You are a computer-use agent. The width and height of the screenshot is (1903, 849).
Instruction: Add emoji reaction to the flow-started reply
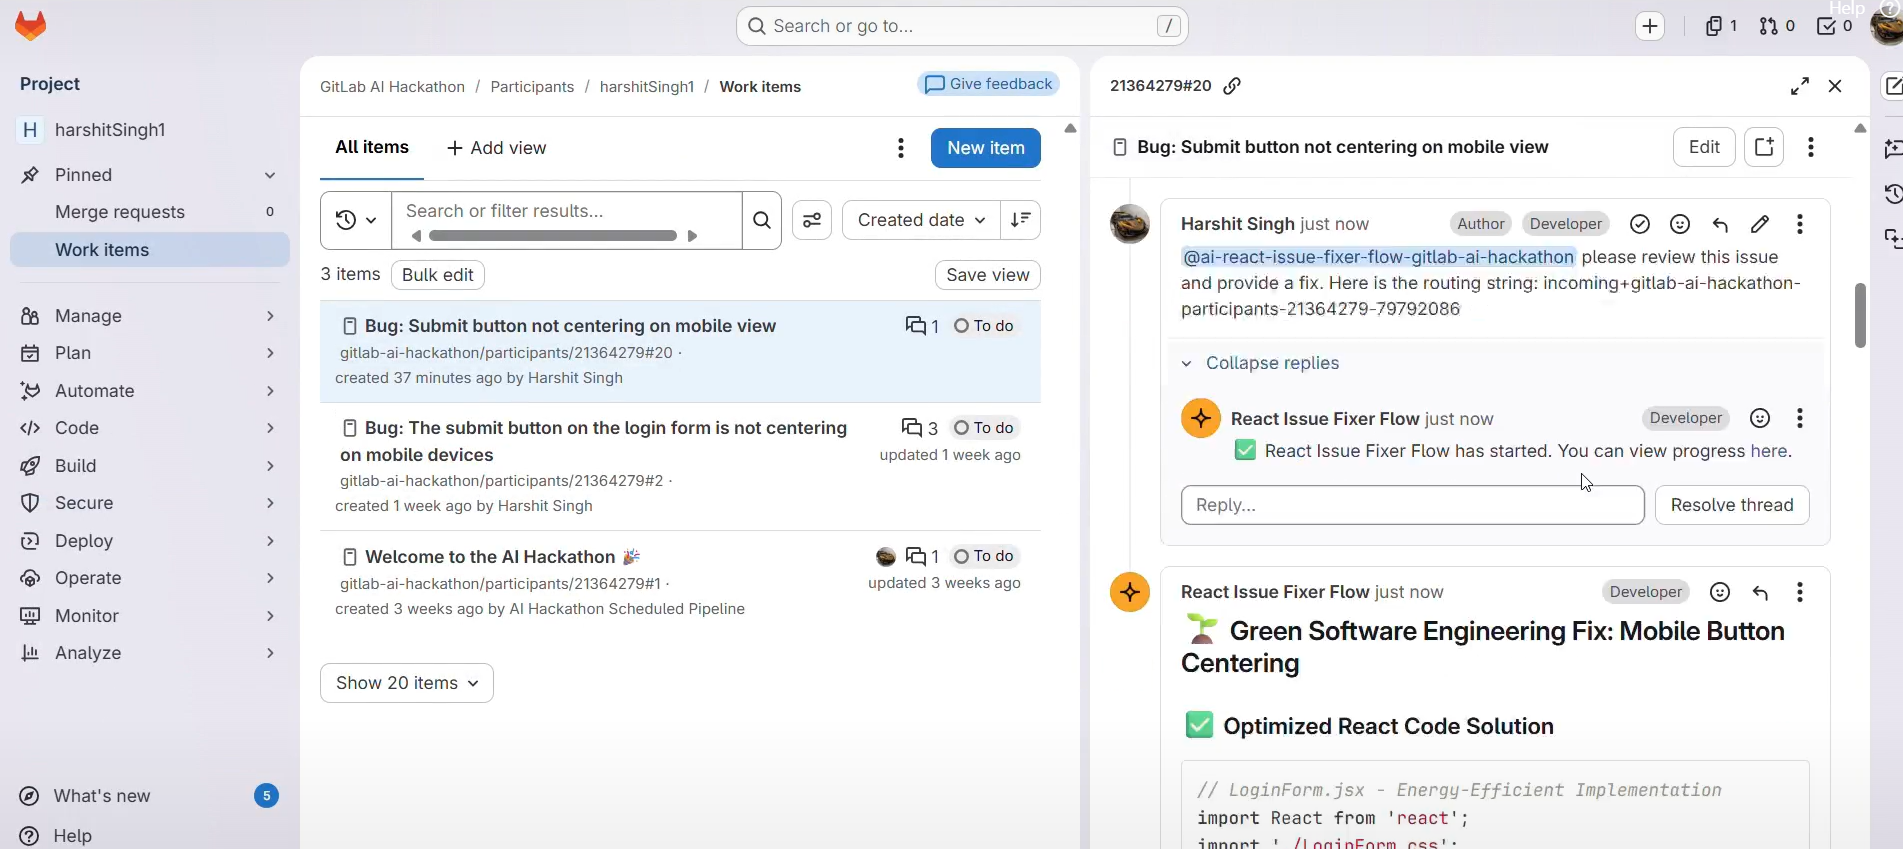tap(1760, 418)
